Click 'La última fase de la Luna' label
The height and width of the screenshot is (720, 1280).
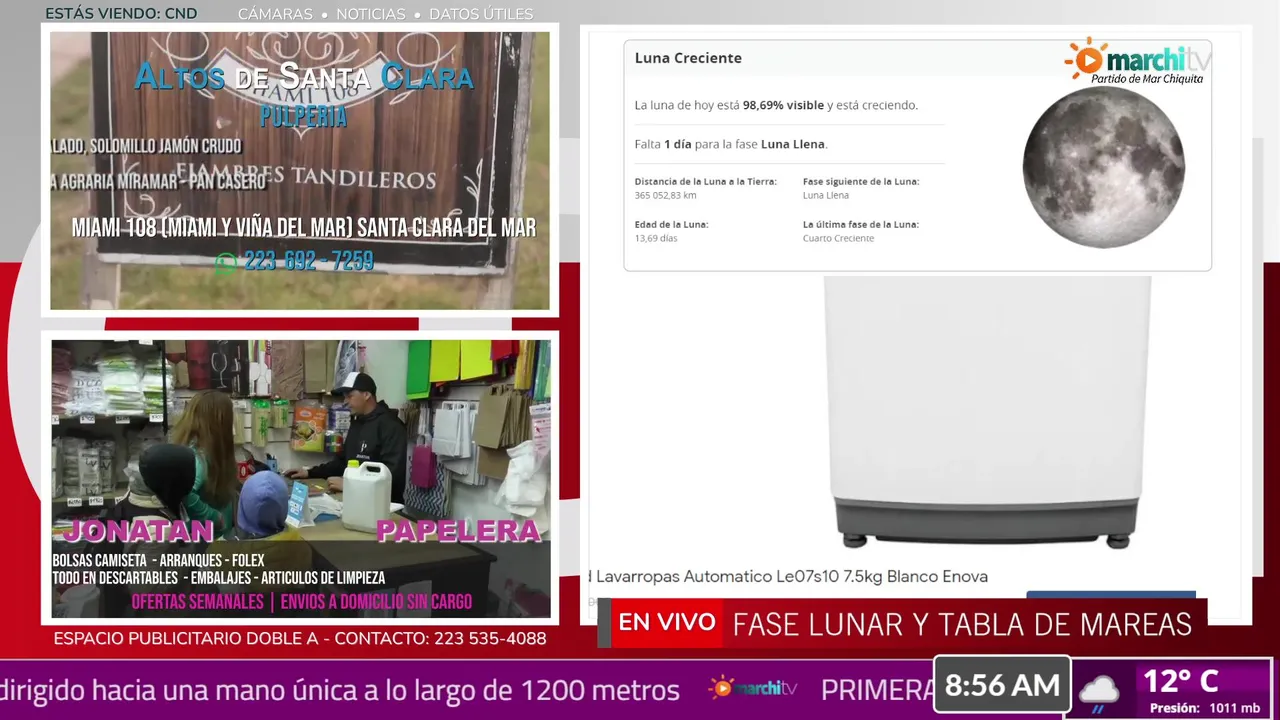(860, 225)
